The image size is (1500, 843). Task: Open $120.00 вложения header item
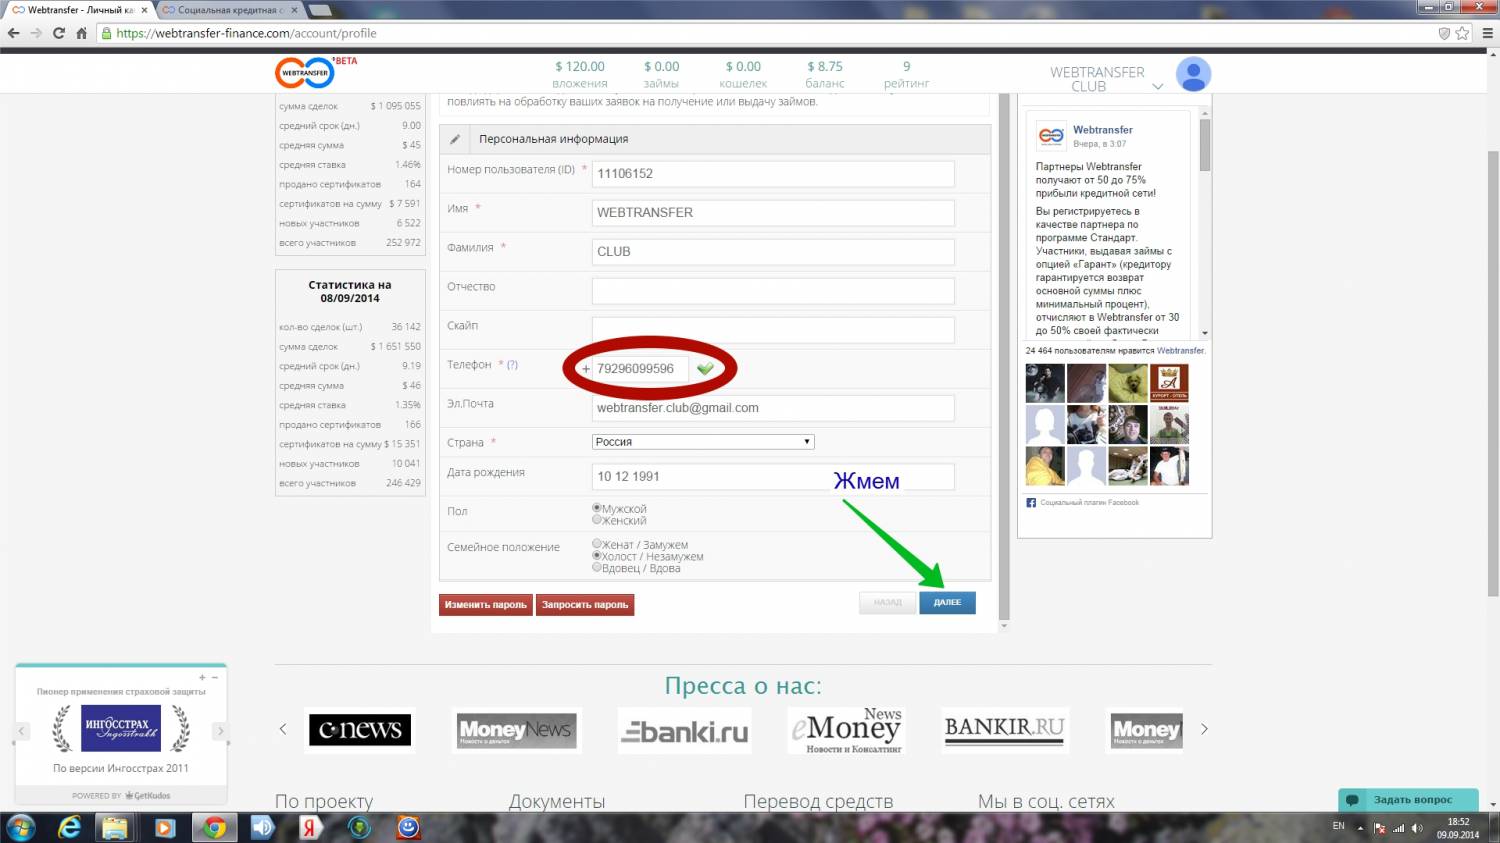coord(580,74)
